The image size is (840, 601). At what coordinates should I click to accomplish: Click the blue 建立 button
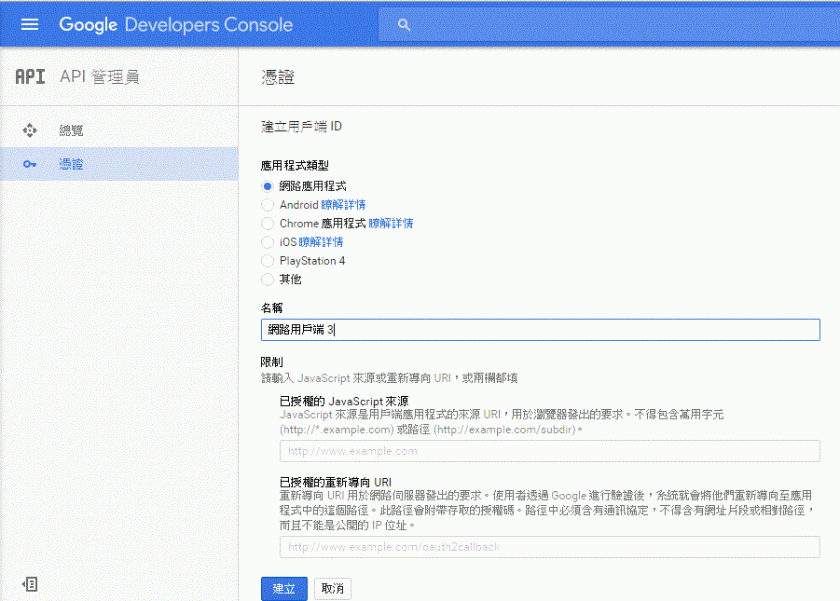click(x=284, y=589)
